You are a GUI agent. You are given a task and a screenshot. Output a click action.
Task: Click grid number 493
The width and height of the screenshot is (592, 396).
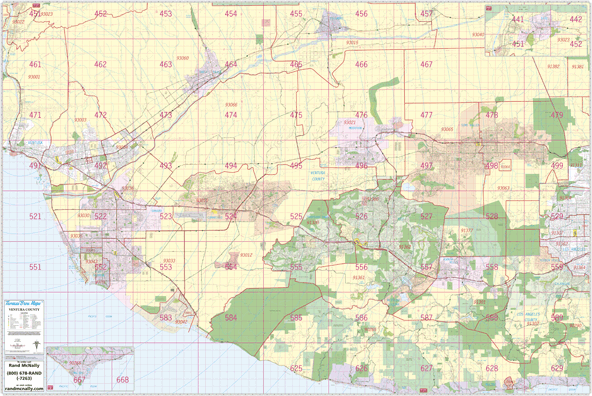click(x=166, y=165)
